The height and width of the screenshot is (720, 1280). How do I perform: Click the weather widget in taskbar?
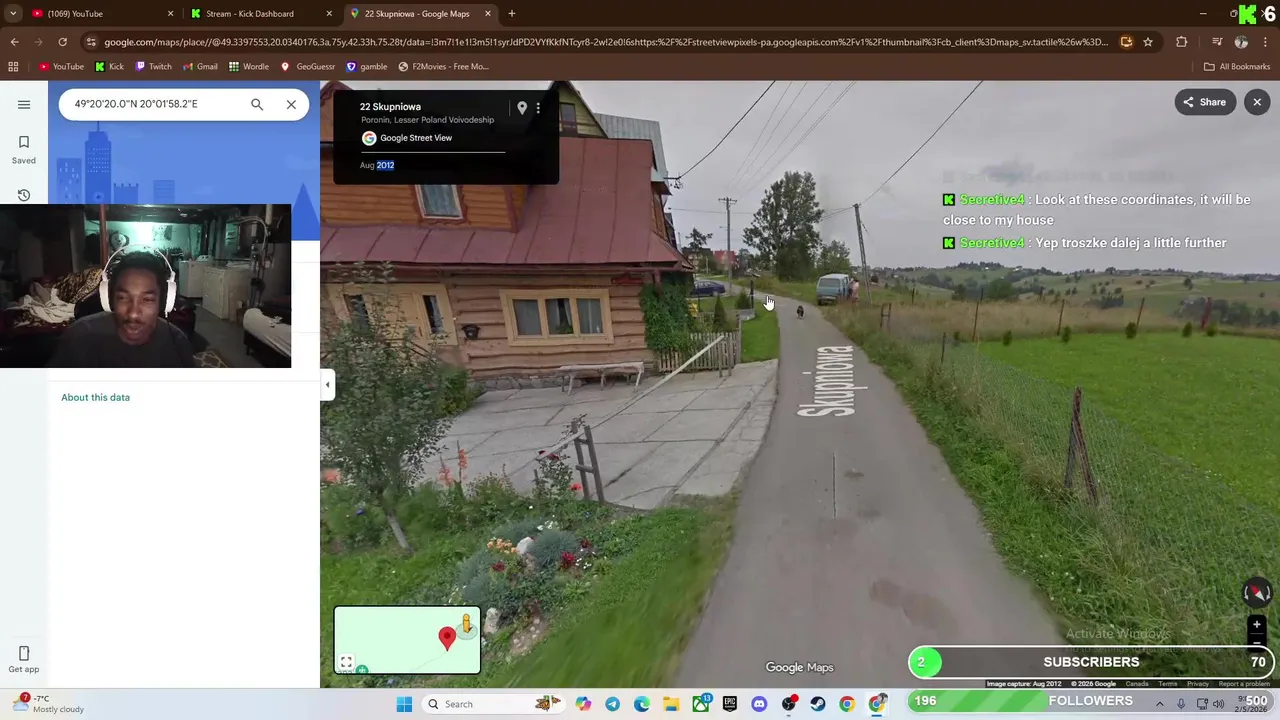point(50,704)
